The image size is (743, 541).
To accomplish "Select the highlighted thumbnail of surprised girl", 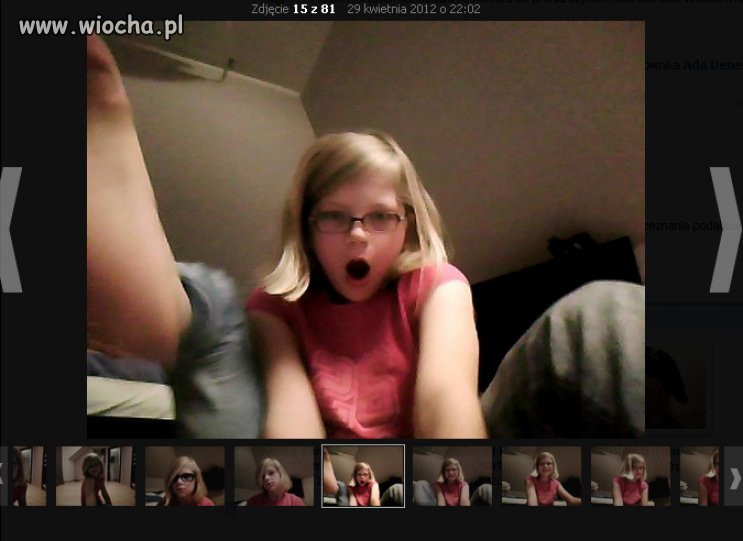I will click(363, 476).
